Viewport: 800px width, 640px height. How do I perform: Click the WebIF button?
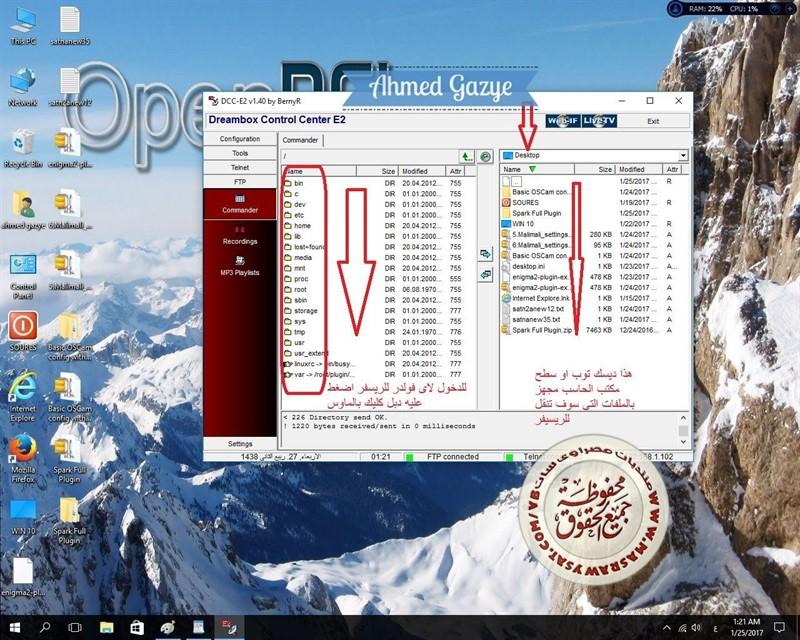563,121
